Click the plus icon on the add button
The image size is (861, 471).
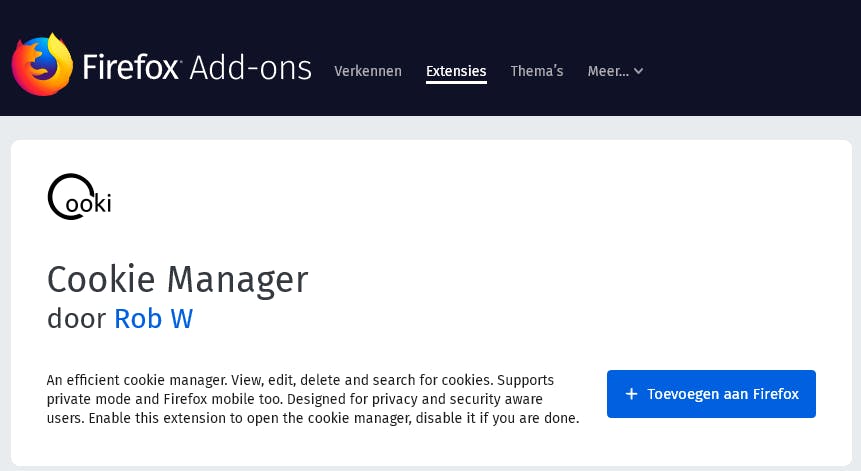(631, 394)
